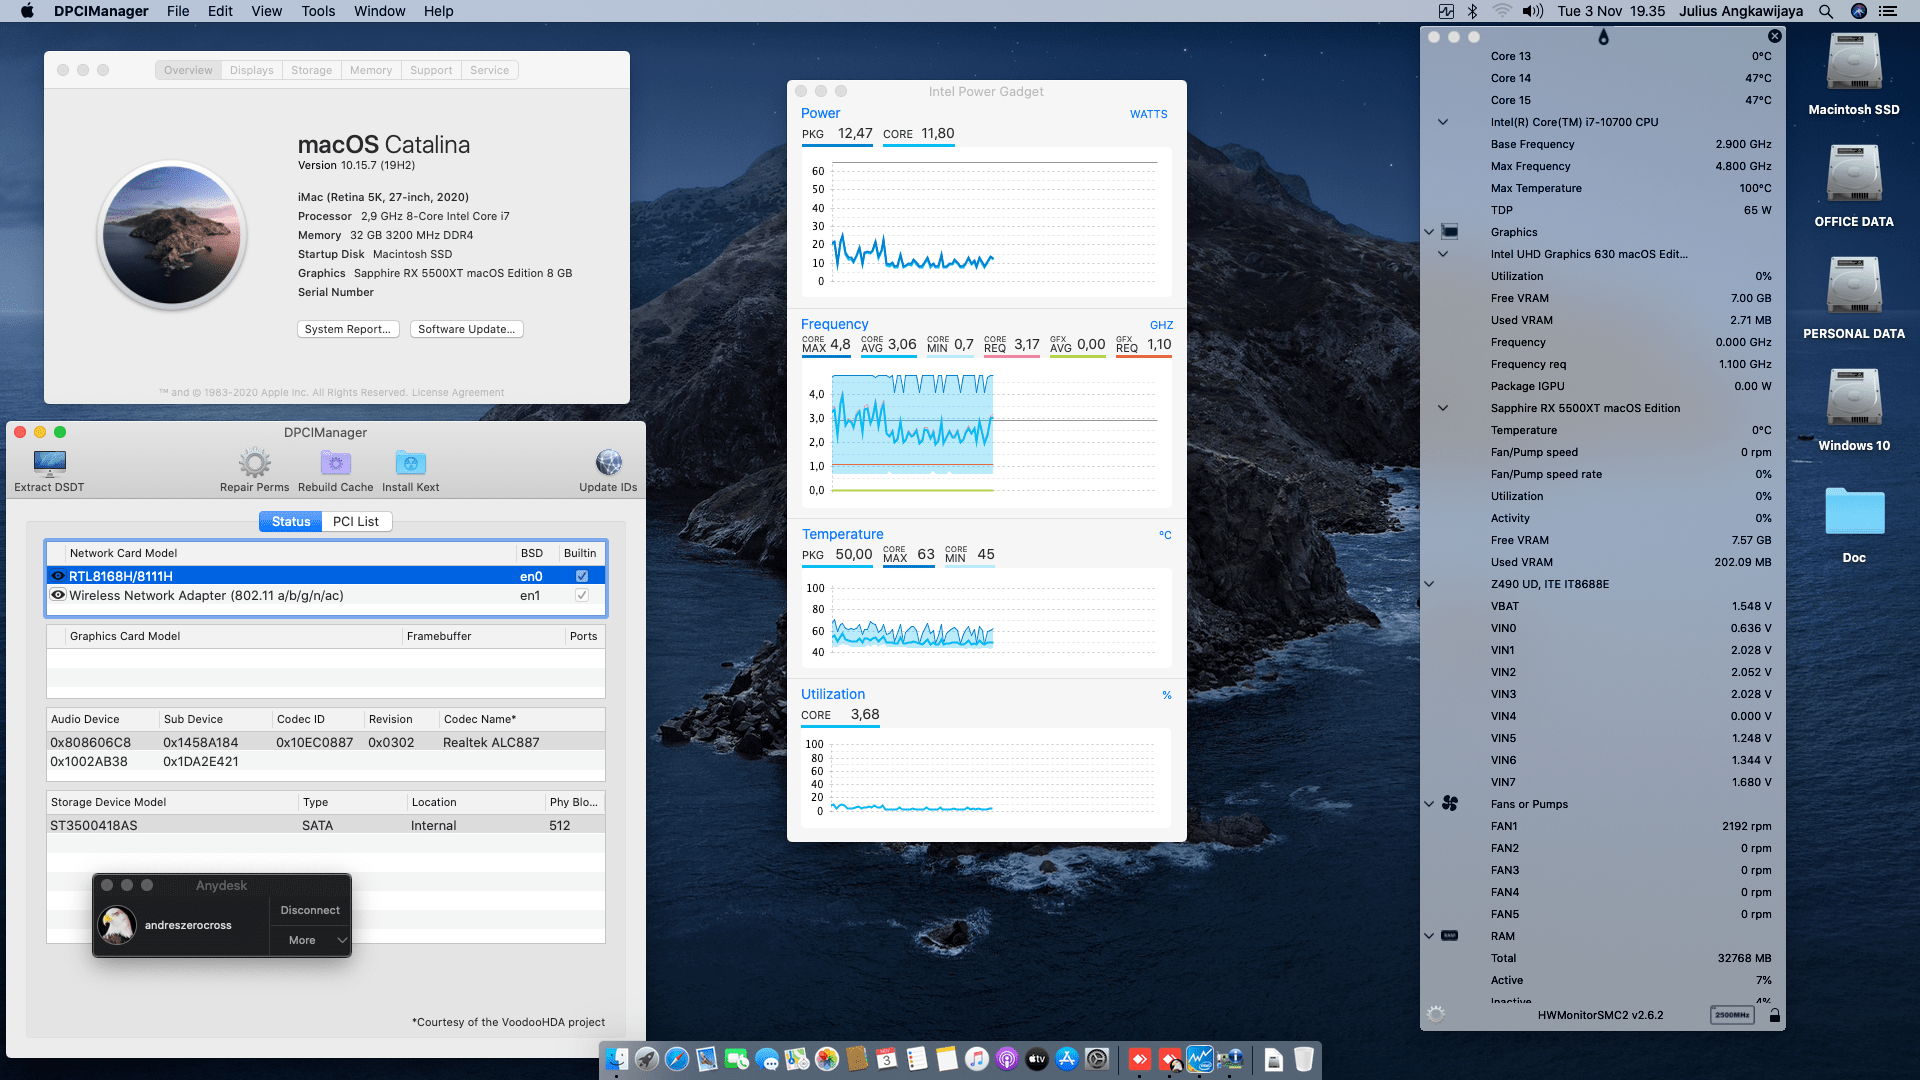Click eye icon beside Wireless Network Adapter

[58, 595]
